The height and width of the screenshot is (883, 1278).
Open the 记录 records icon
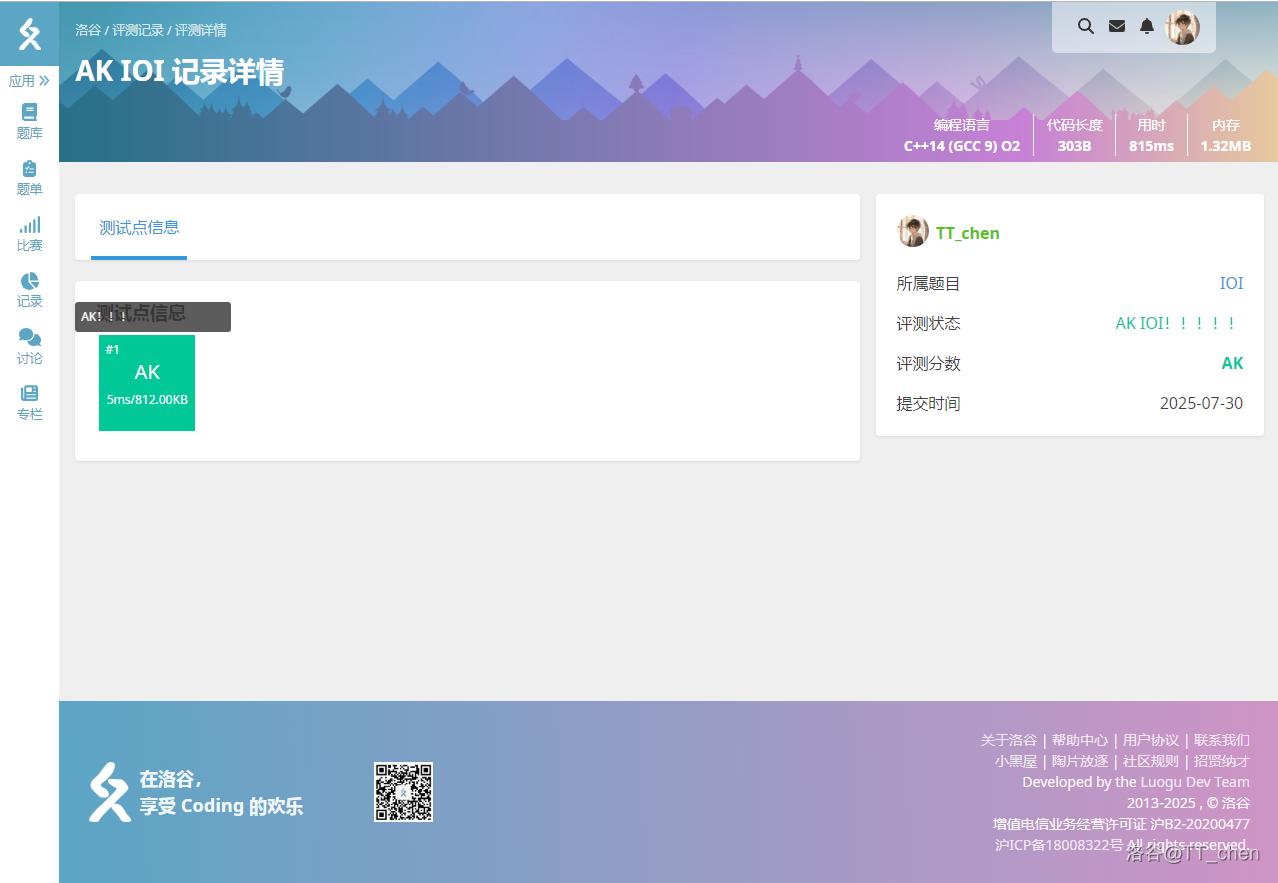(x=30, y=289)
